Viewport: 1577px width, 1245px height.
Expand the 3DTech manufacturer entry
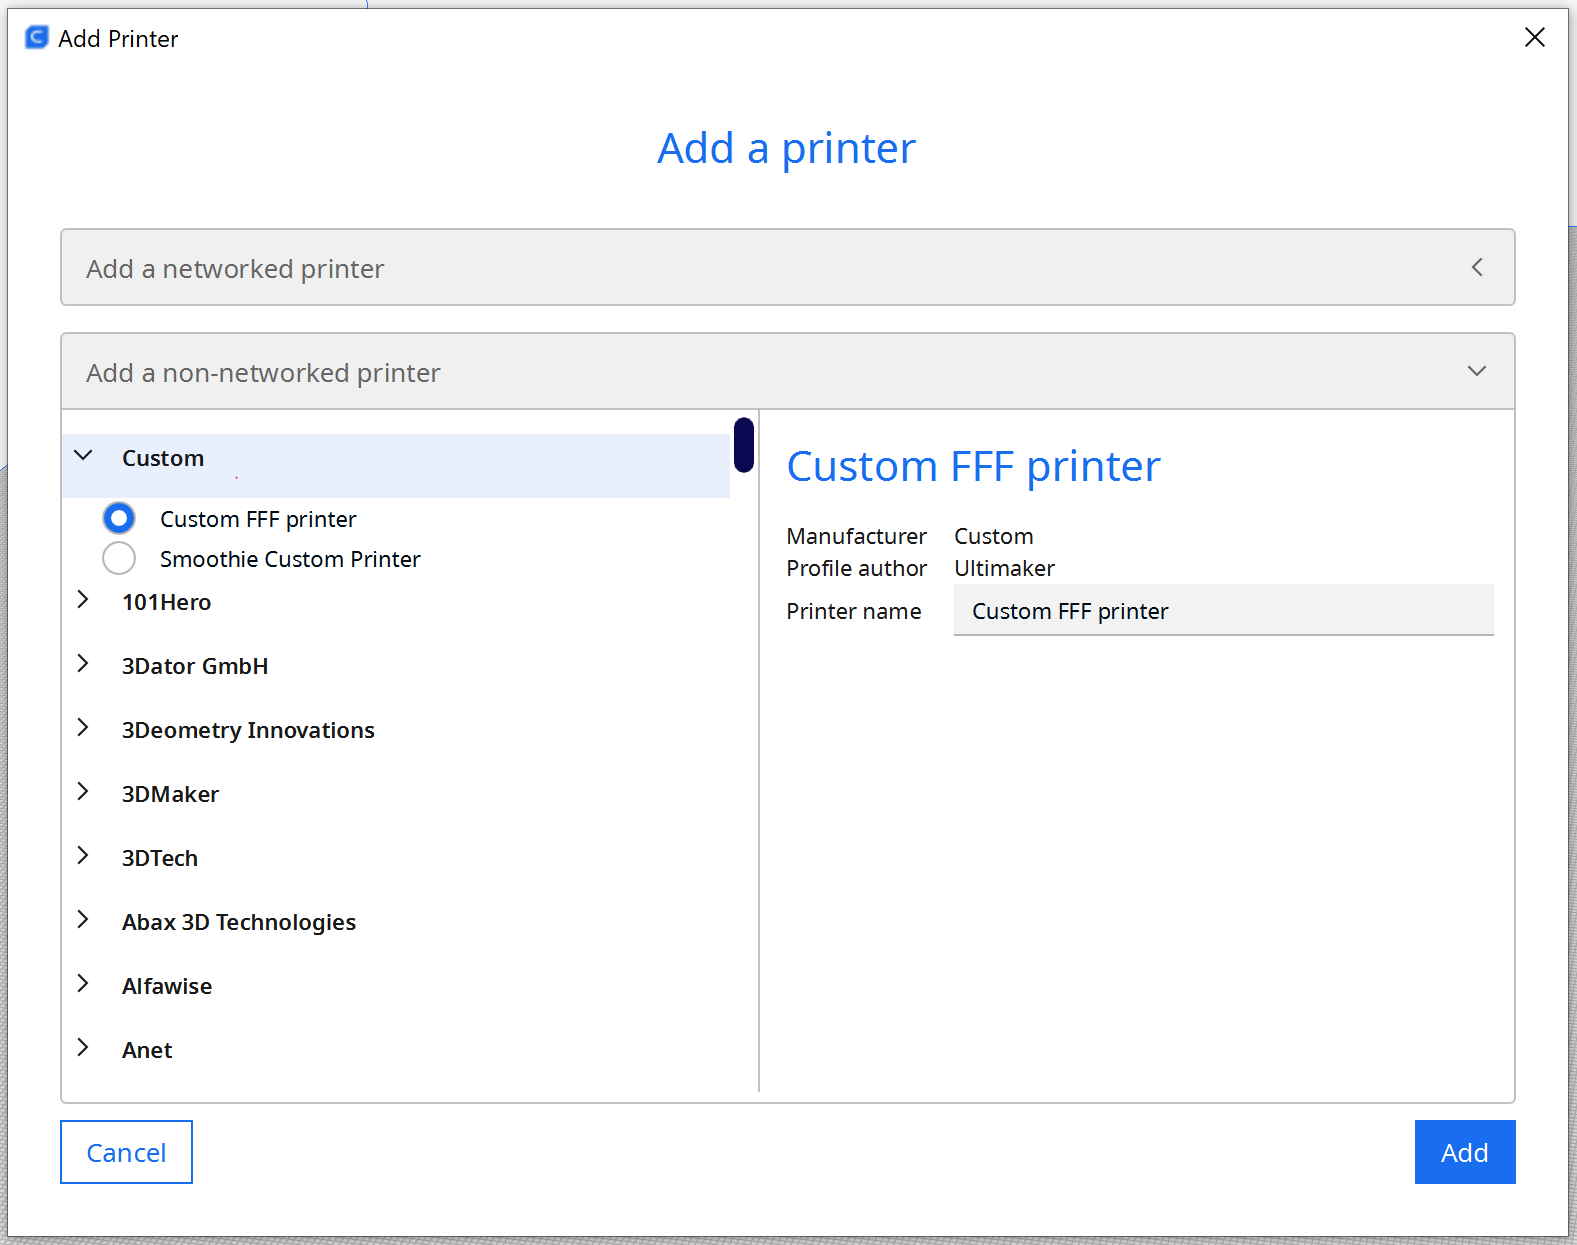tap(84, 856)
